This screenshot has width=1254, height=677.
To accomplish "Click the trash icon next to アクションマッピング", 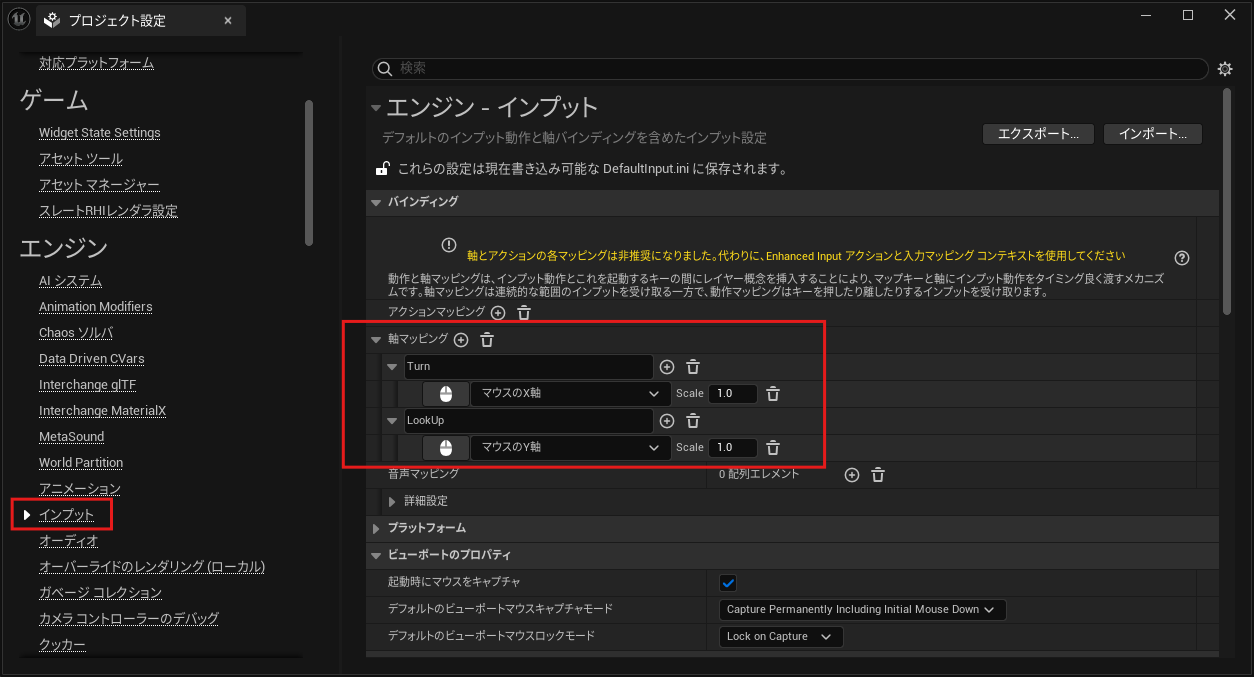I will coord(524,313).
